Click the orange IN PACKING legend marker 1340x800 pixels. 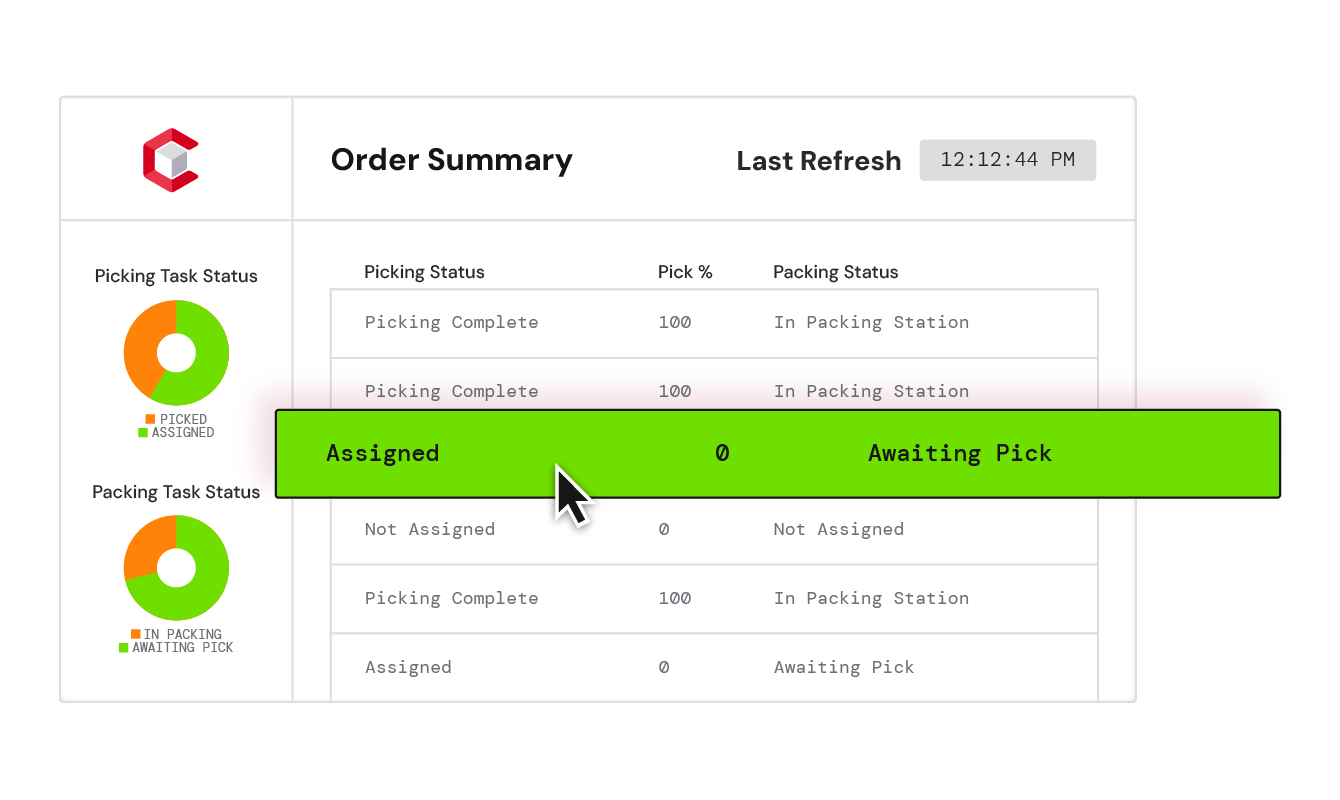136,634
